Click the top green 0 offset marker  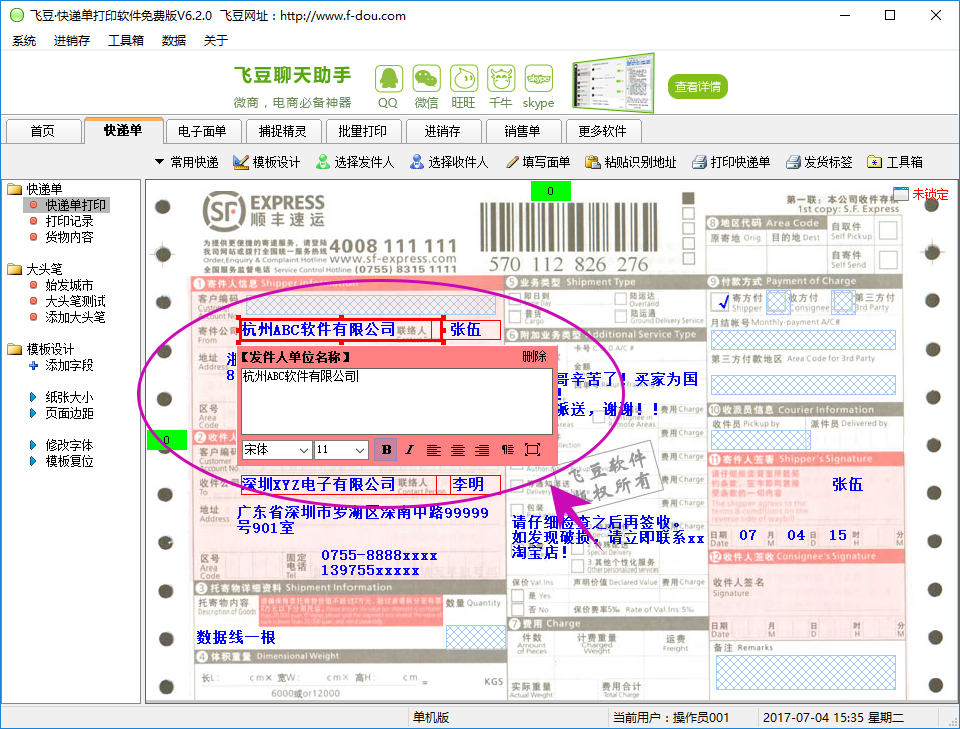pos(550,191)
